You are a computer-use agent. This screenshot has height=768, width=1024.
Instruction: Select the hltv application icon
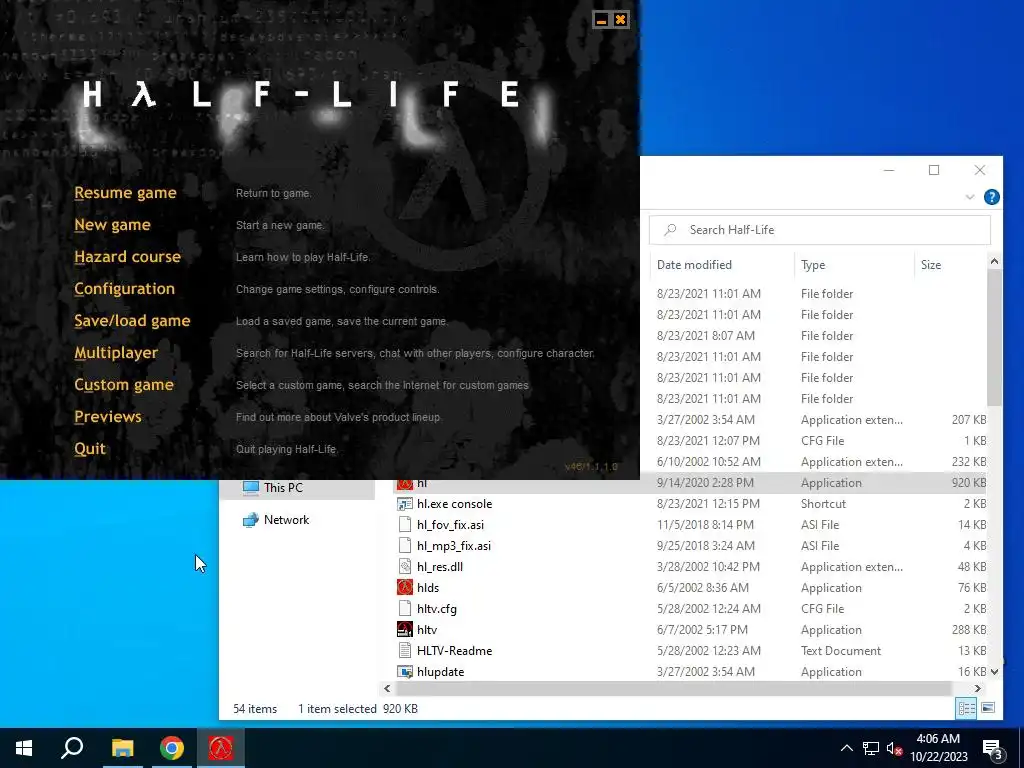click(405, 629)
